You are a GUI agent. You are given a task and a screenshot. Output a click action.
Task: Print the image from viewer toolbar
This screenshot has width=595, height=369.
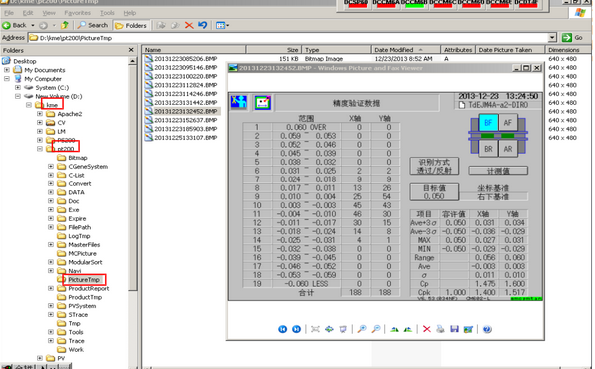(x=440, y=329)
